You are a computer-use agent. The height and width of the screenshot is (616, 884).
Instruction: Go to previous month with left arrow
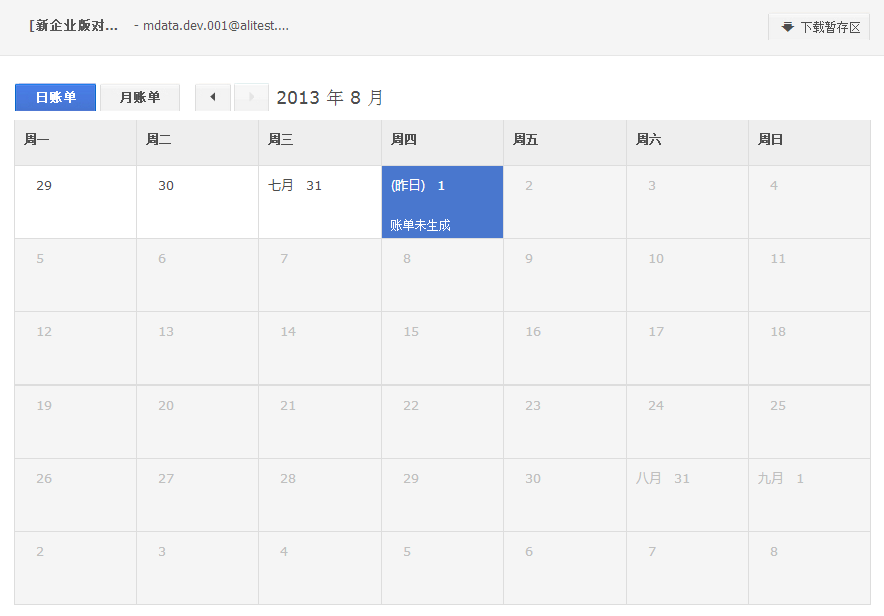[x=213, y=97]
